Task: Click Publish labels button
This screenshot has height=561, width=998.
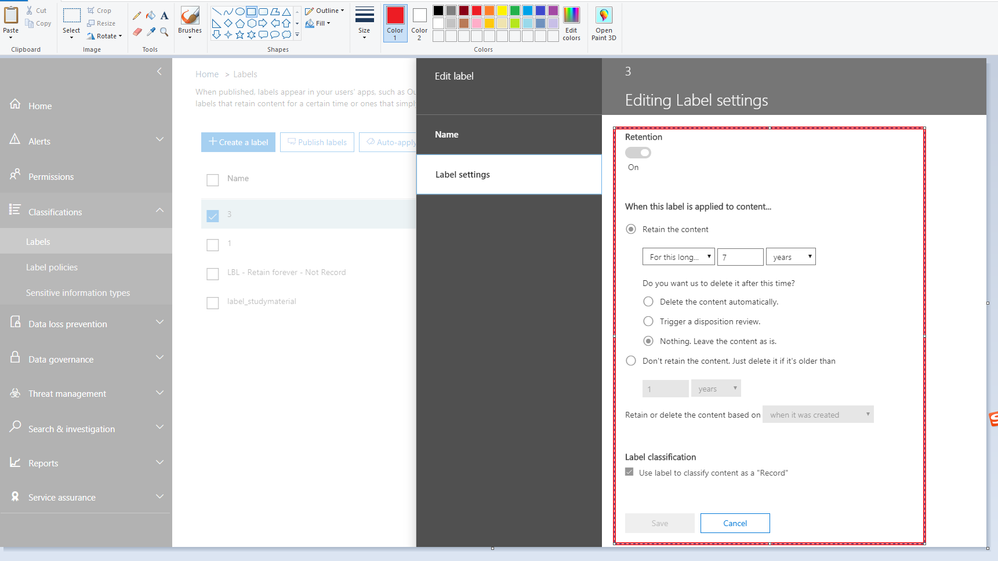Action: click(x=317, y=142)
